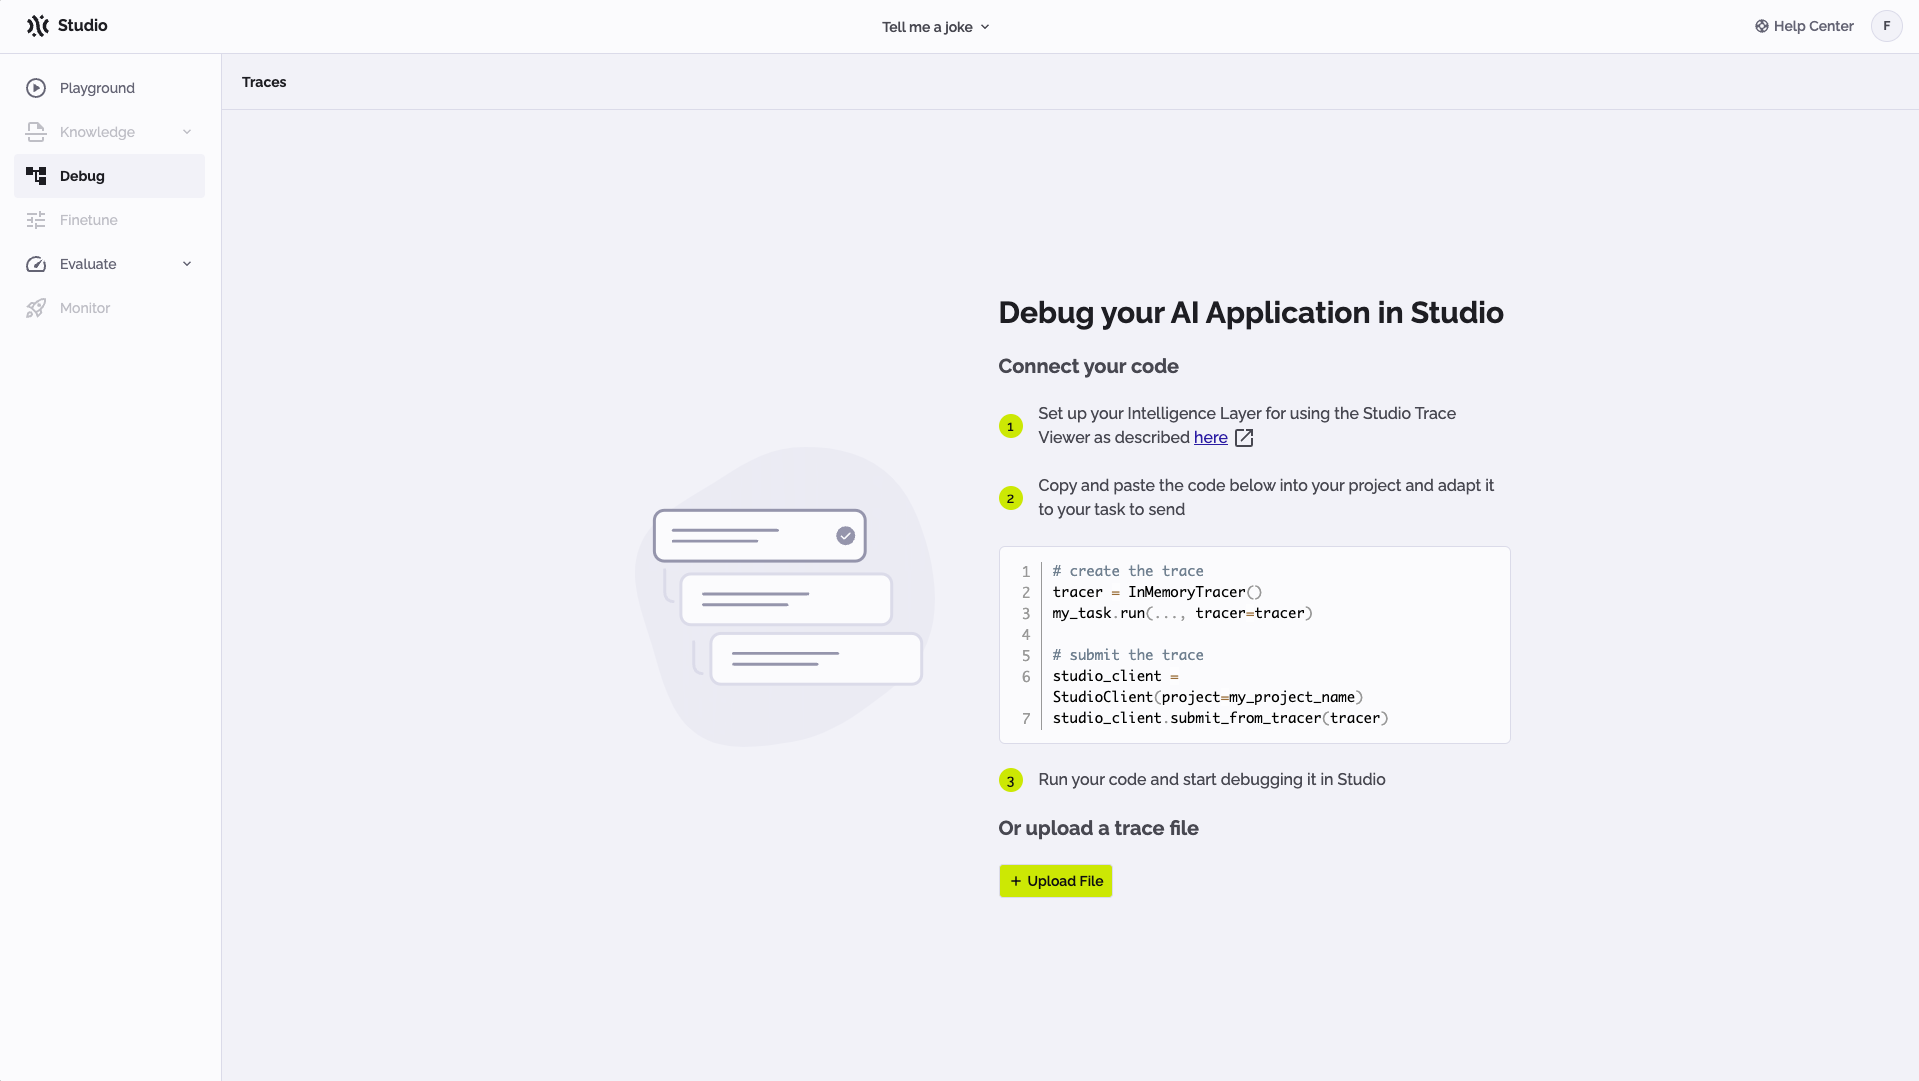
Task: Open Help Center
Action: pyautogui.click(x=1812, y=26)
